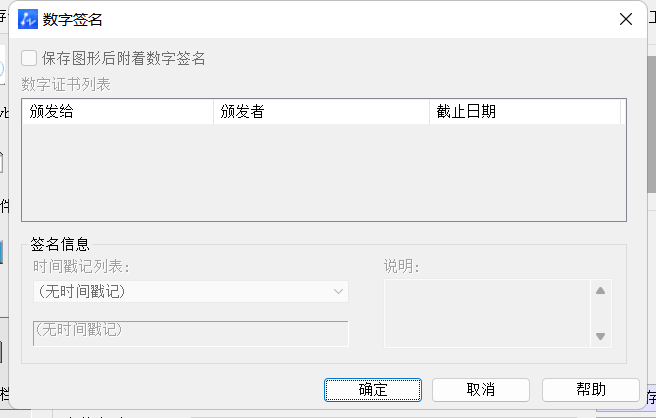Viewport: 656px width, 418px height.
Task: Enable 保存图形后附着数字签名 checkbox
Action: (x=29, y=58)
